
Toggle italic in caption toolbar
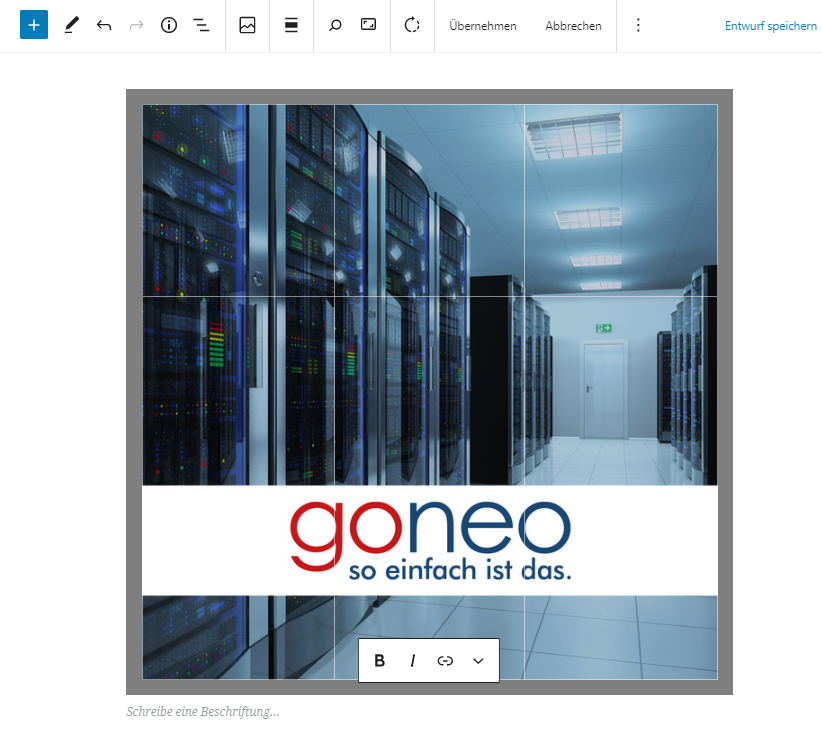(413, 660)
